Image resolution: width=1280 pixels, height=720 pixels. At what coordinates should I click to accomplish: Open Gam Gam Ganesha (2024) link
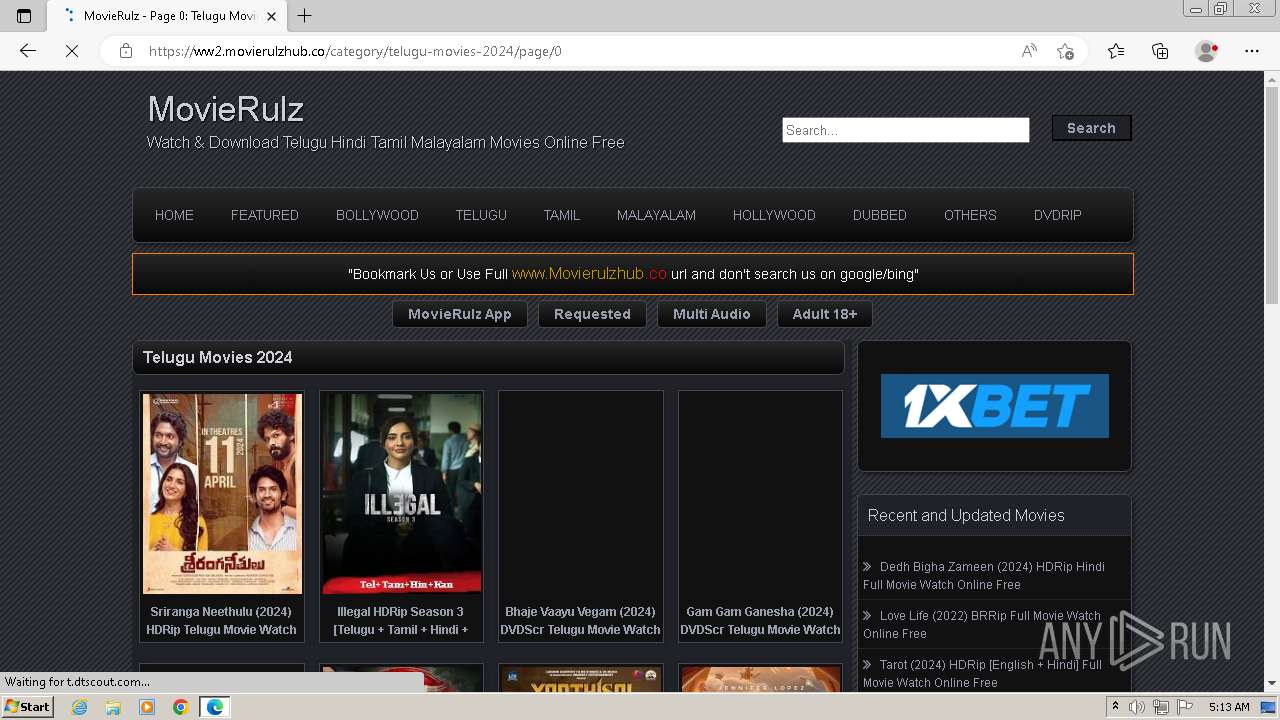760,620
